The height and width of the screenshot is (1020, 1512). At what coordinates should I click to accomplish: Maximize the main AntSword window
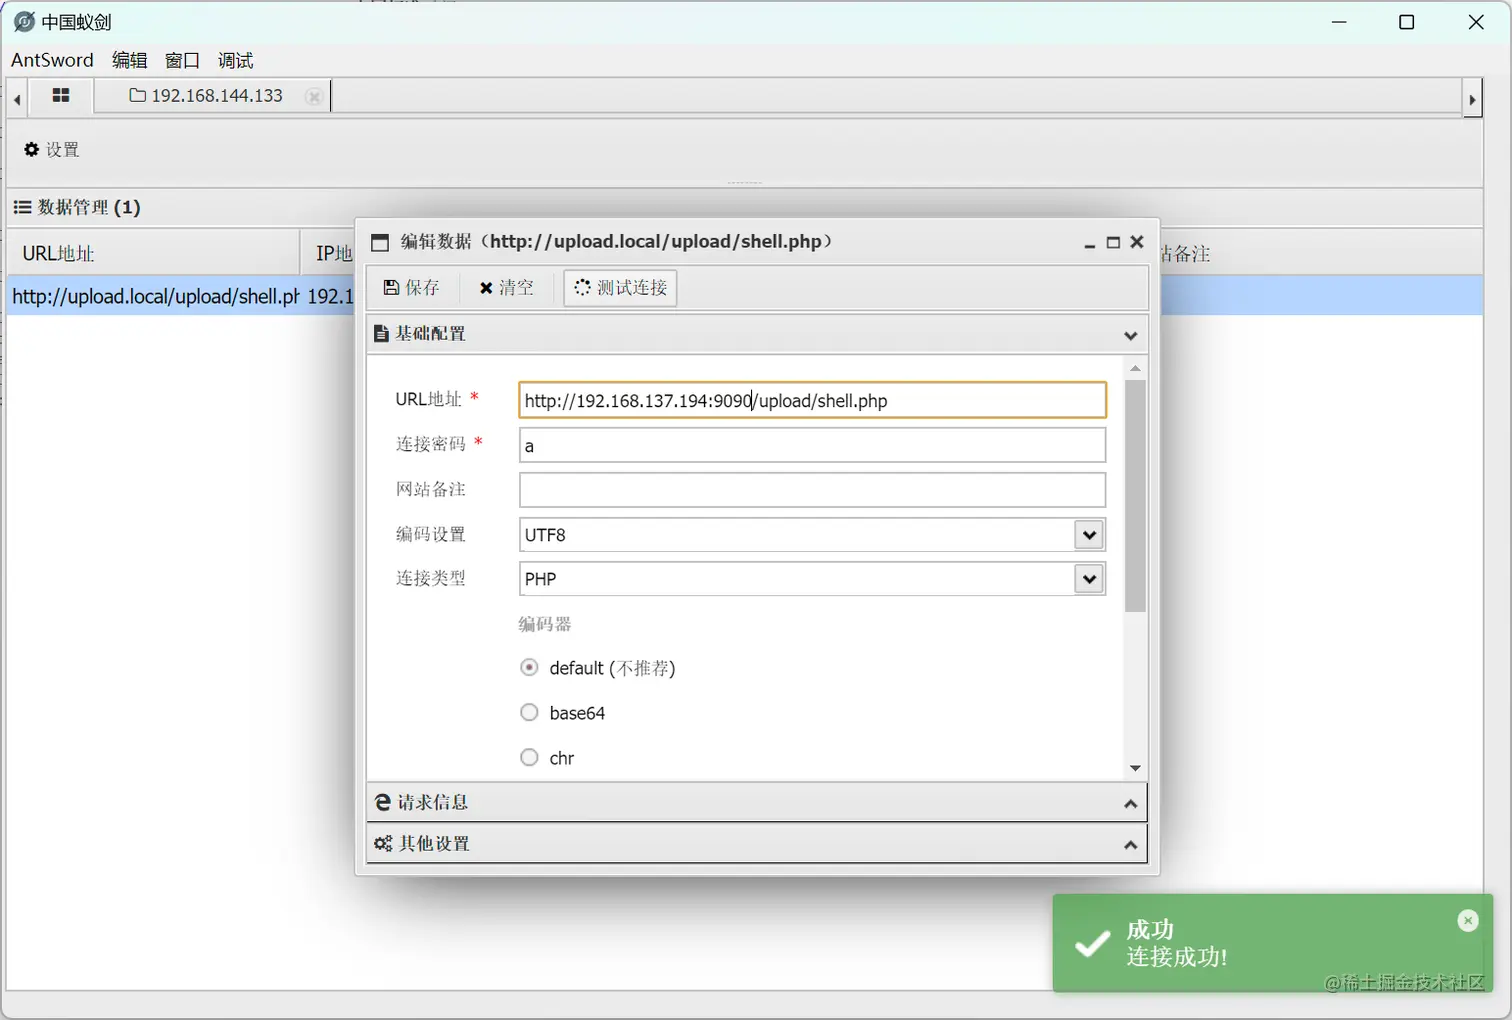1406,22
